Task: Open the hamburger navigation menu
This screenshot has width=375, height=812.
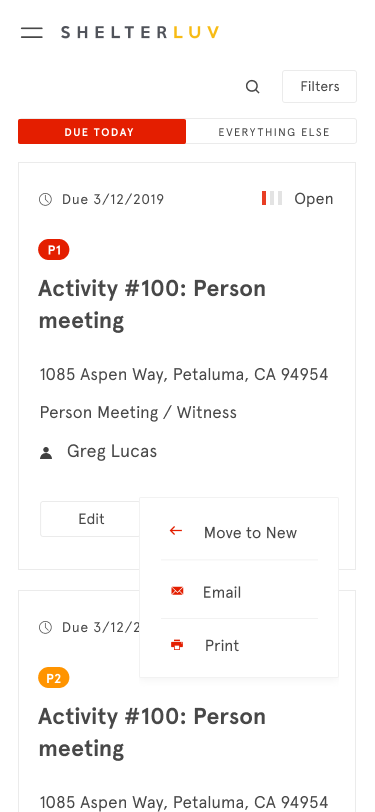Action: [x=32, y=33]
